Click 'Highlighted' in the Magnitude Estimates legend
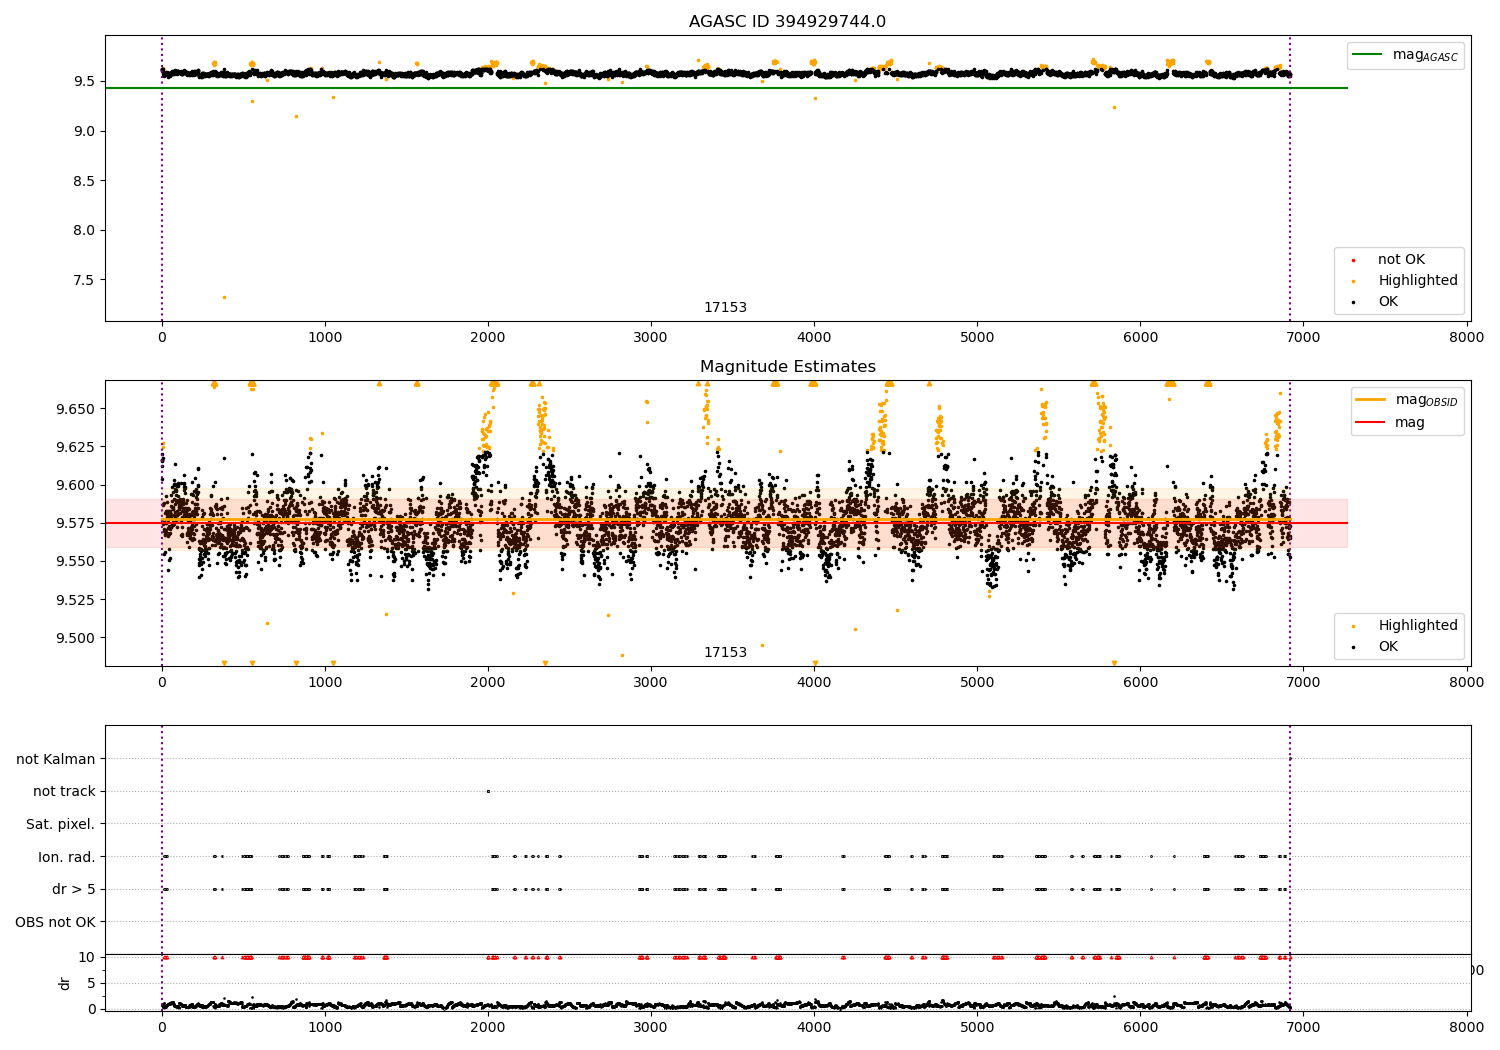The height and width of the screenshot is (1050, 1500). [1417, 626]
